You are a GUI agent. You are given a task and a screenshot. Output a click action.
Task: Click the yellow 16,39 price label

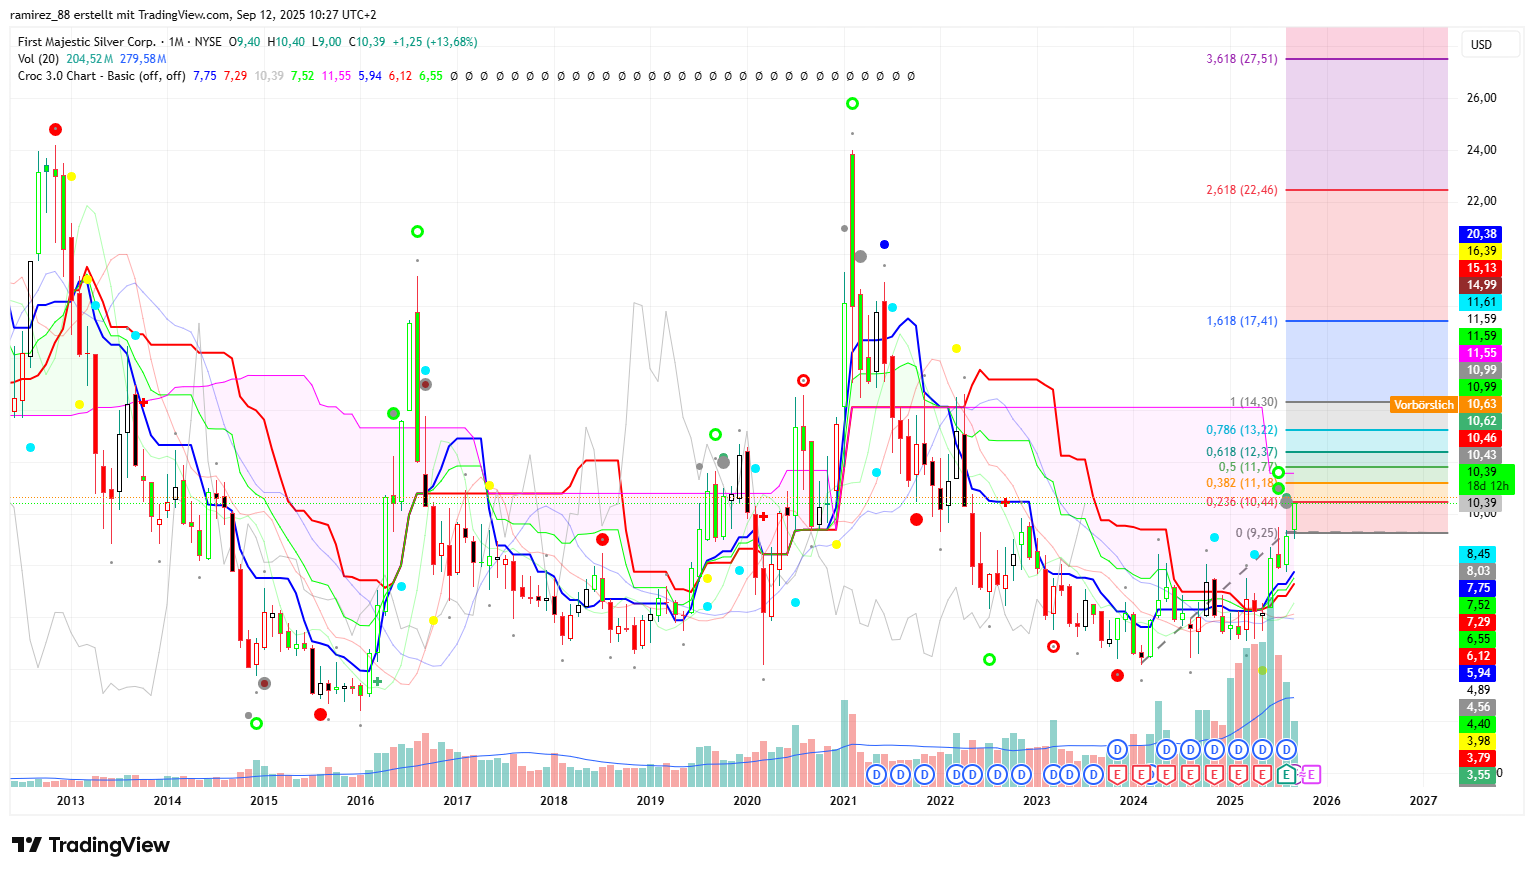coord(1481,251)
